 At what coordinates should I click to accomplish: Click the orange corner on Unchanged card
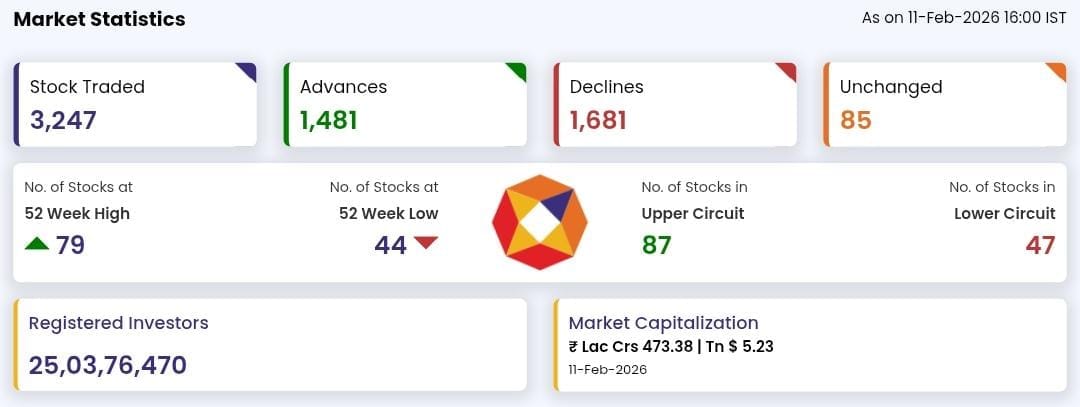click(x=1058, y=70)
